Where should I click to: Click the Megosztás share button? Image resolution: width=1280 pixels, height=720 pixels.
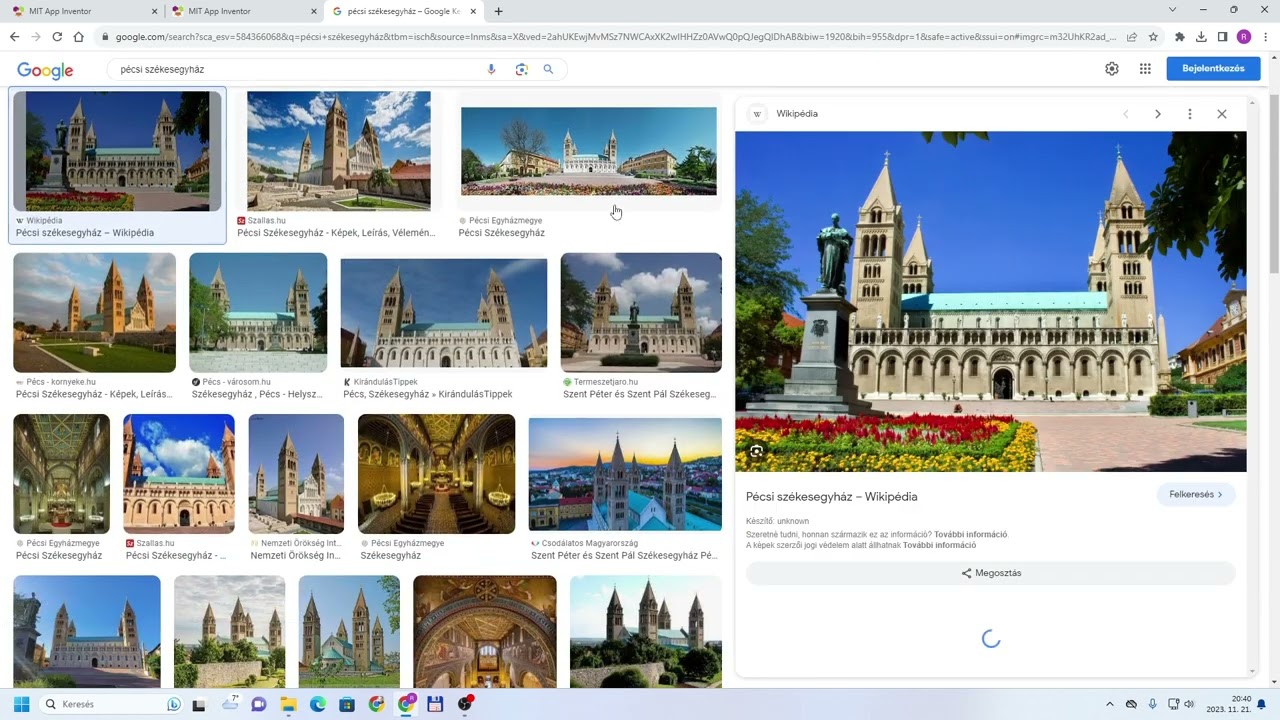[991, 573]
